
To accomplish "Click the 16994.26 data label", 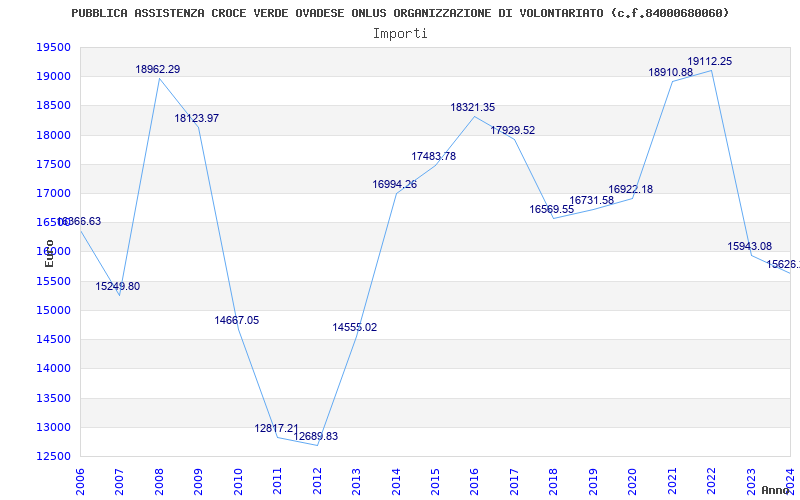I will coord(394,185).
